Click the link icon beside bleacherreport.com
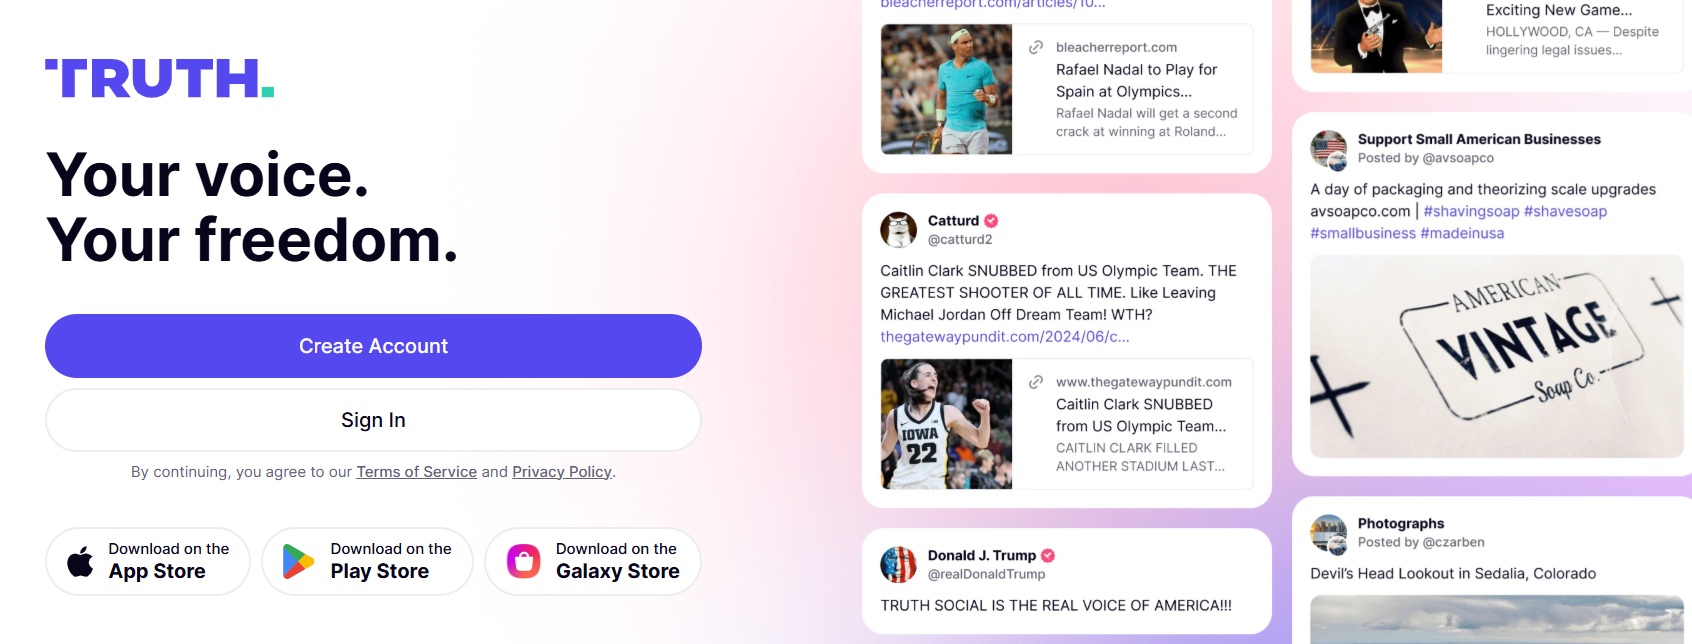The image size is (1692, 644). [x=1036, y=47]
